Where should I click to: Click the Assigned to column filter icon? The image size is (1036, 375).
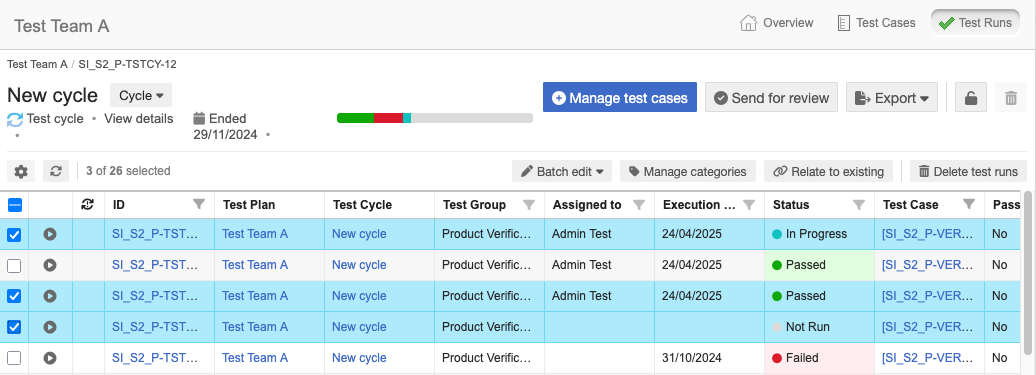pos(639,205)
